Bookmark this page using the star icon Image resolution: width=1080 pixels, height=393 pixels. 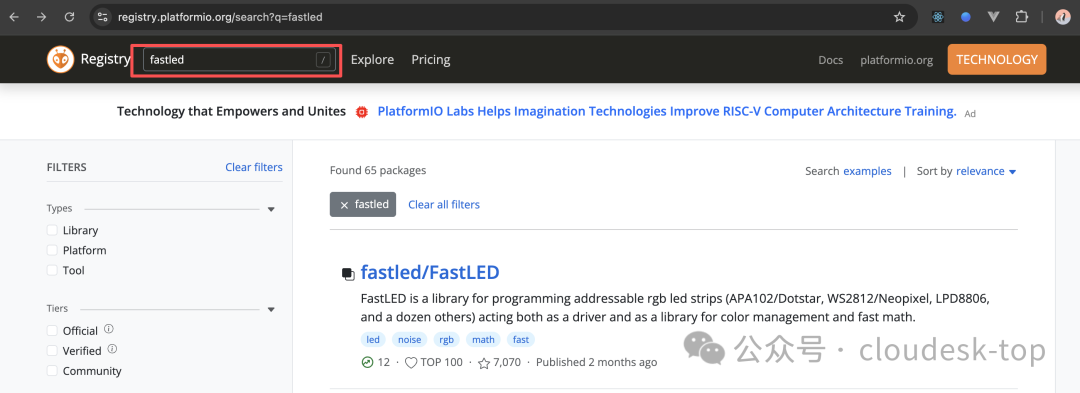point(899,17)
